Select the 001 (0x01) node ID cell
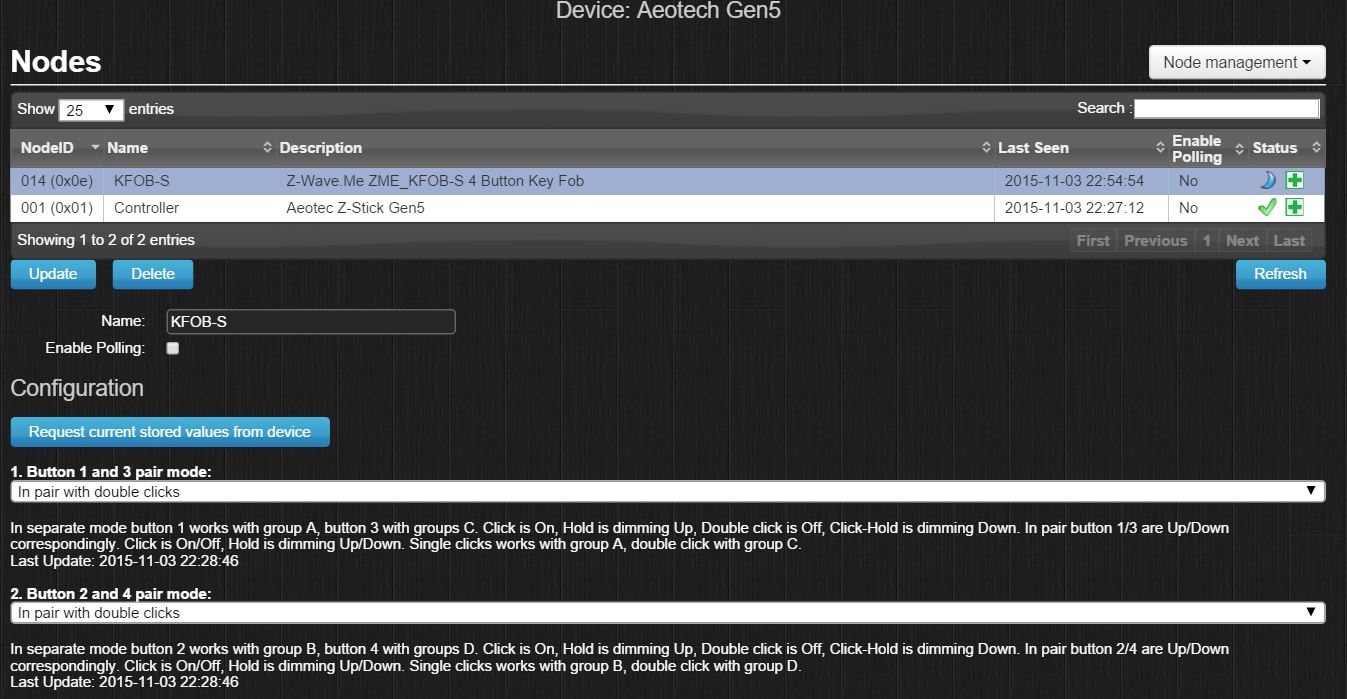The height and width of the screenshot is (699, 1347). point(57,208)
